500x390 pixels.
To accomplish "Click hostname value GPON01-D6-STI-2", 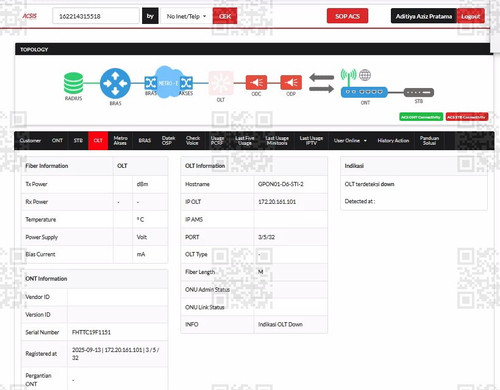I will pos(281,184).
